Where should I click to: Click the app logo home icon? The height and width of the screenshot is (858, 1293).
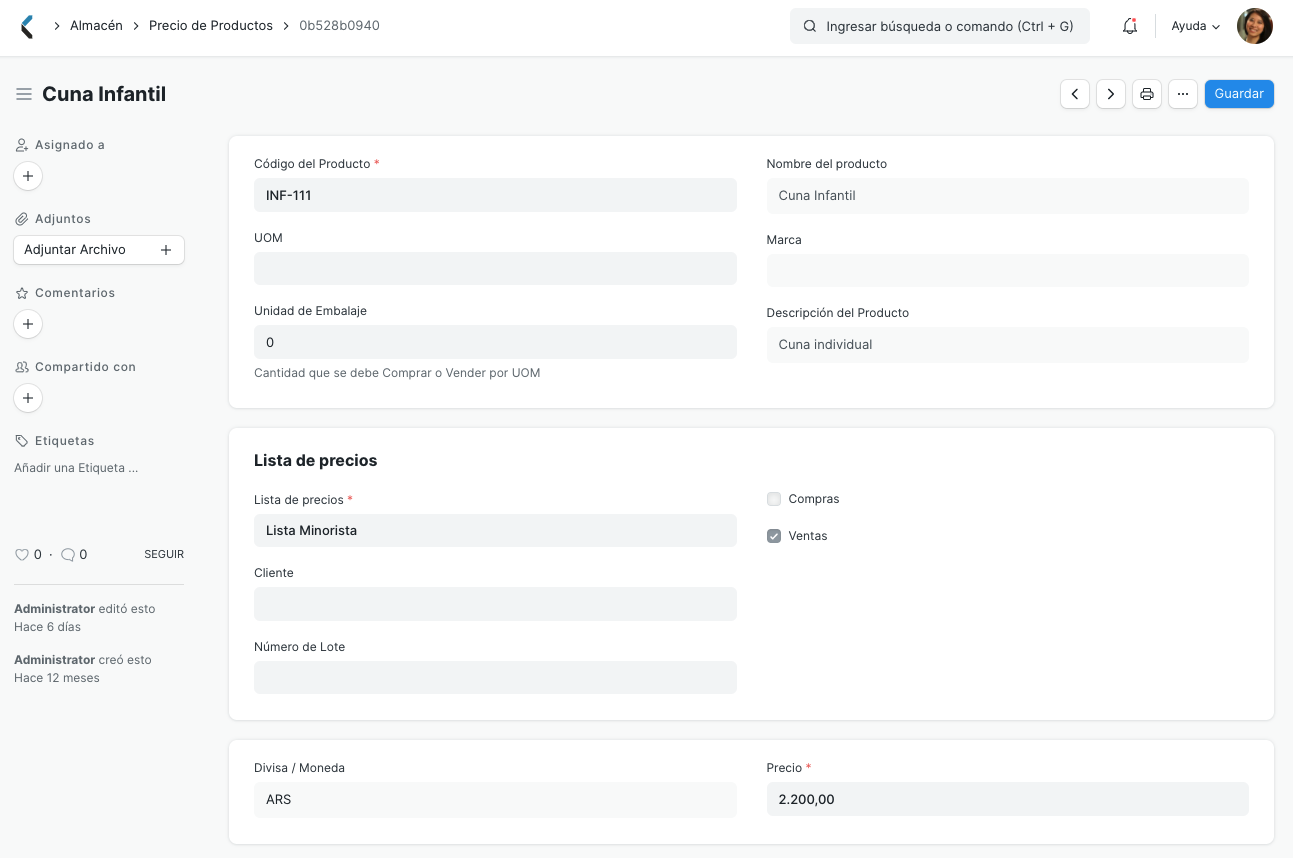pyautogui.click(x=27, y=26)
